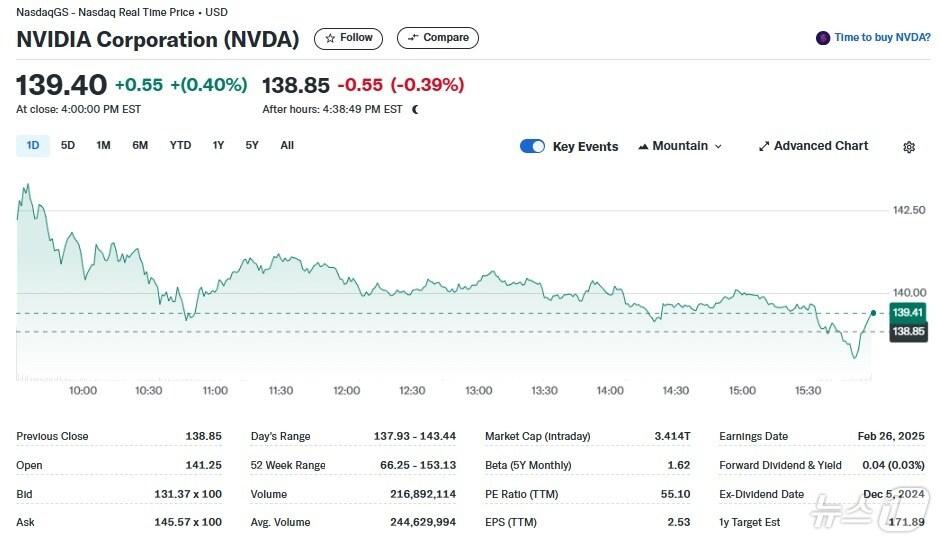Show the 6M chart range
This screenshot has height=544, width=940.
tap(140, 146)
